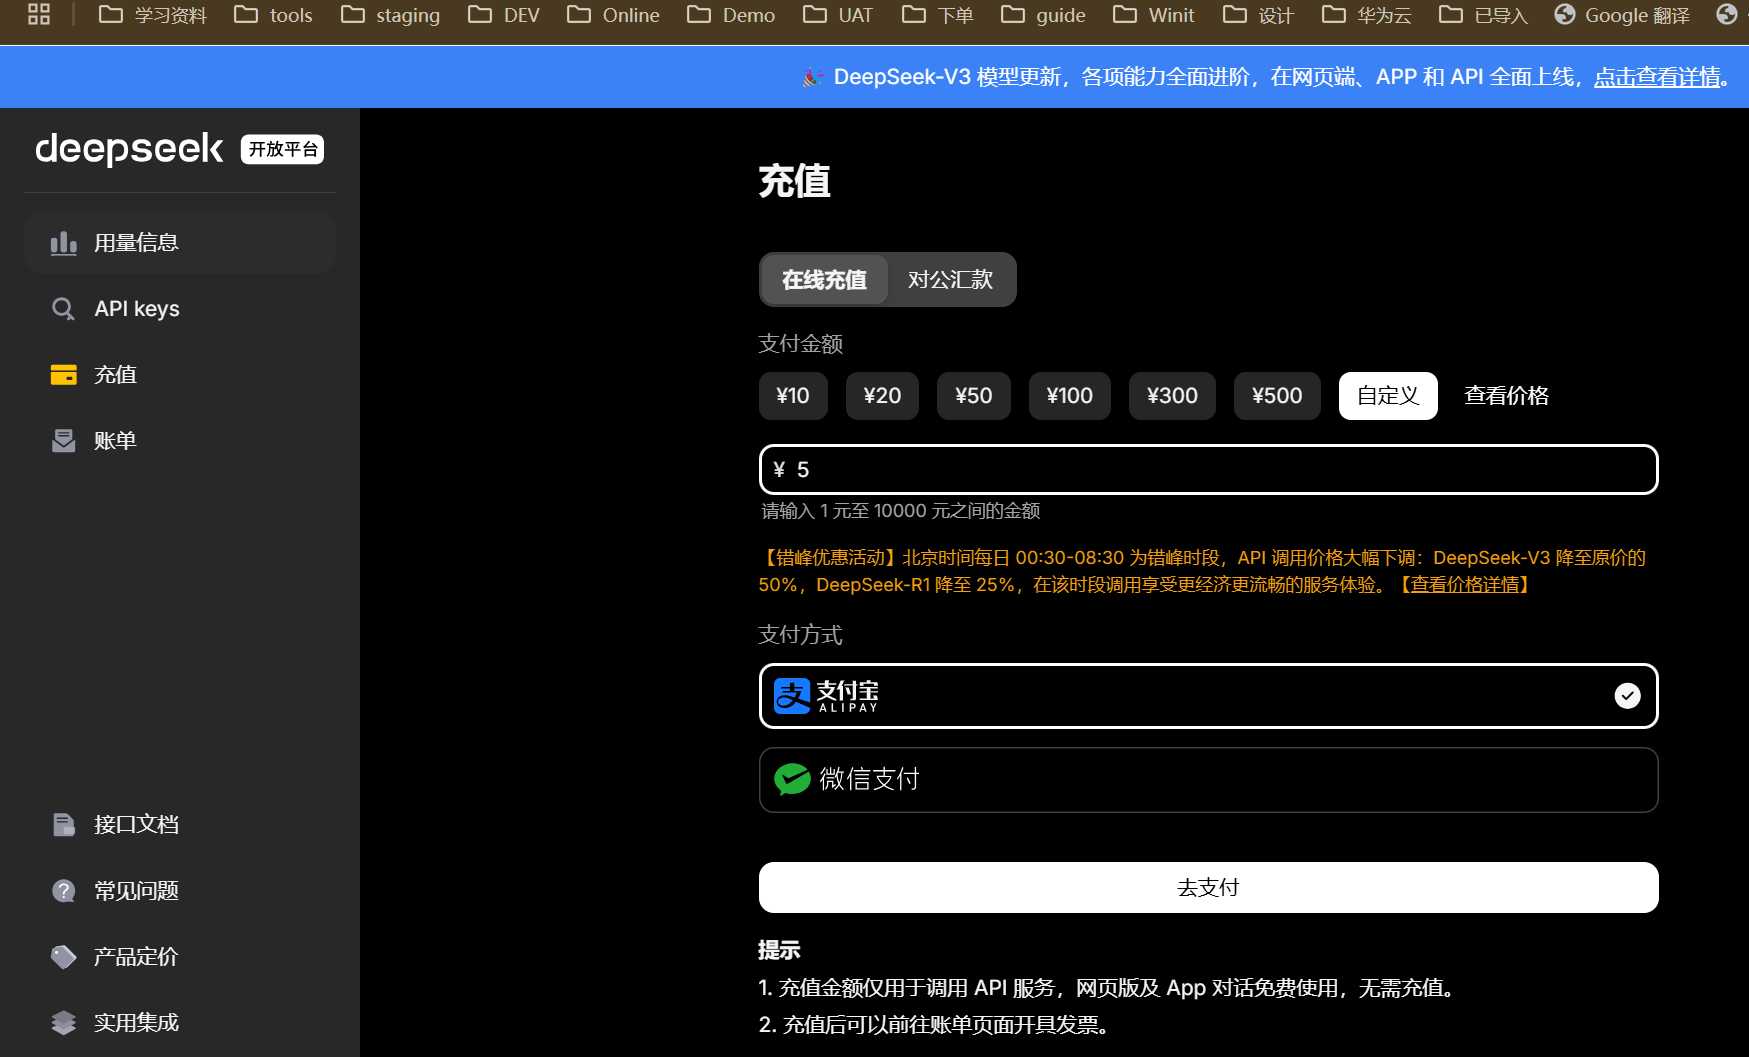Screen dimensions: 1749x1057
Task: Click the 接口文档 document icon
Action: point(64,825)
